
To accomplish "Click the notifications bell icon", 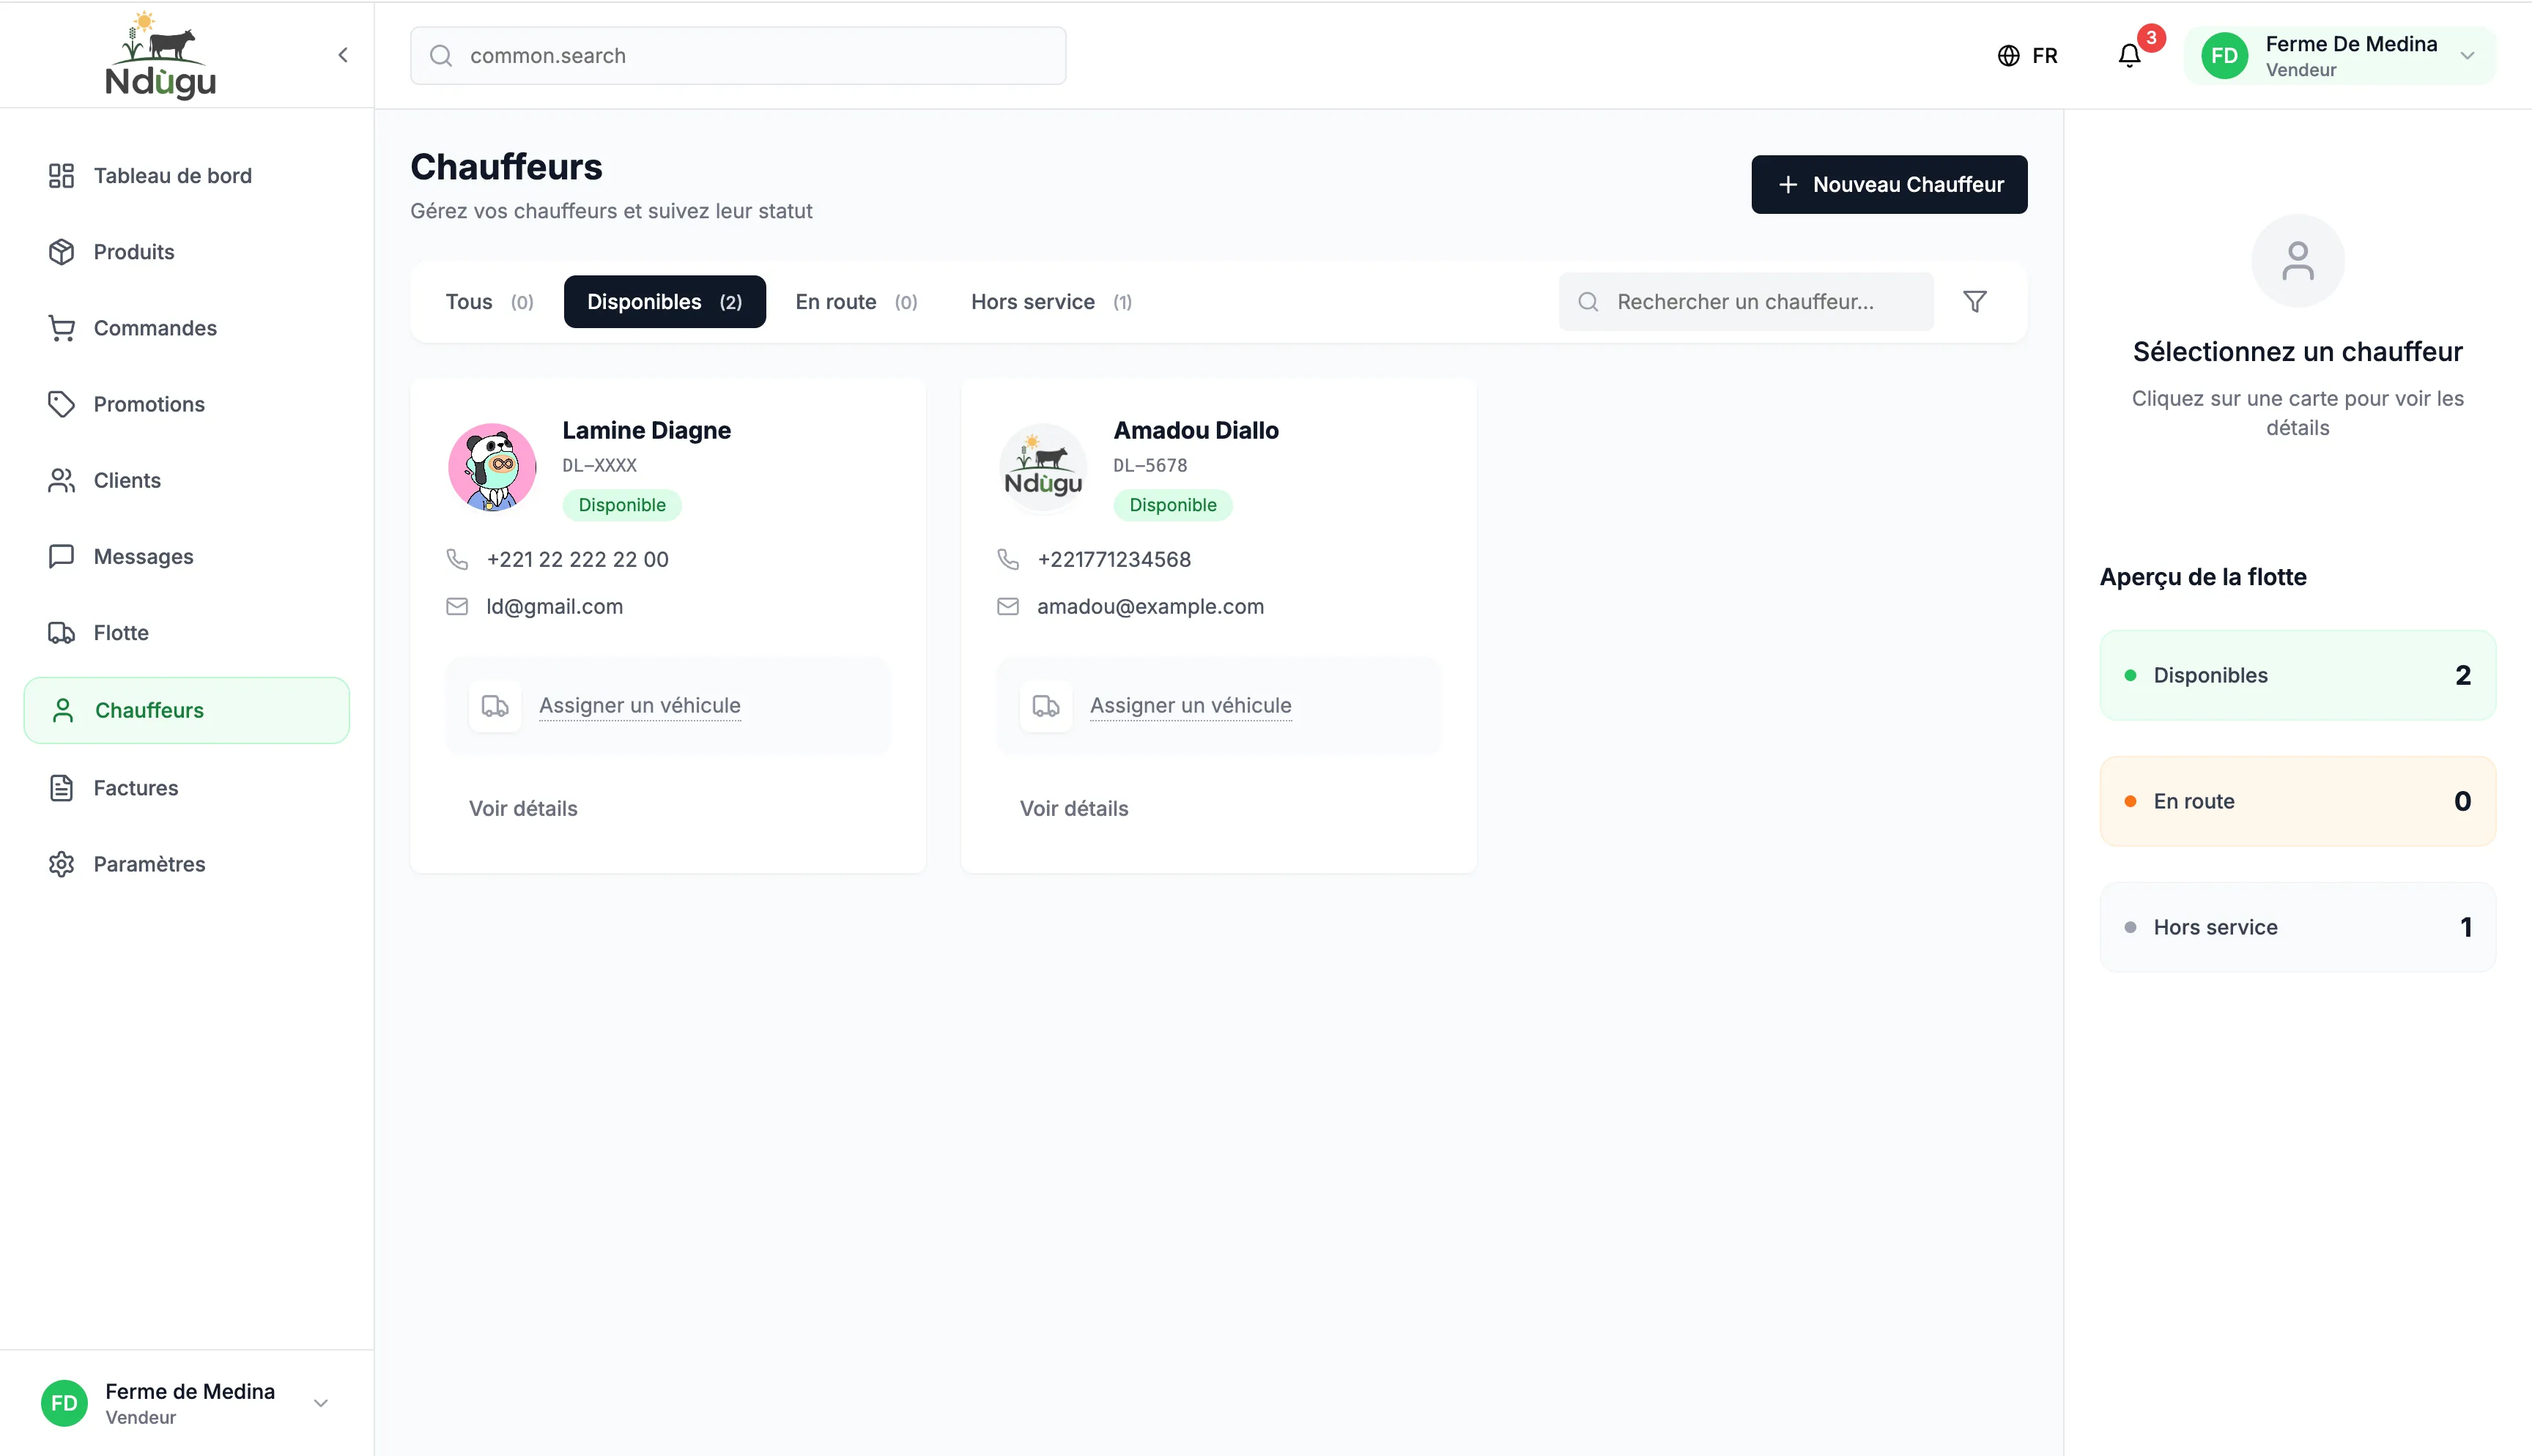I will 2129,56.
